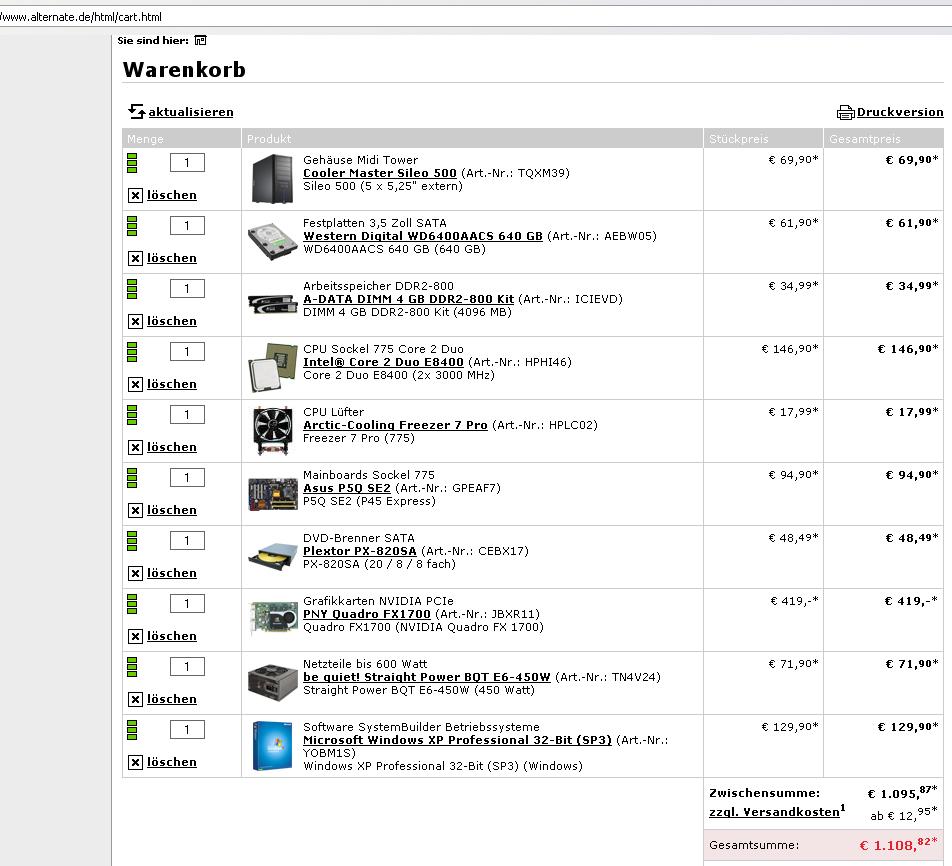The height and width of the screenshot is (866, 952).
Task: Open A-DATA DIMM 4 GB DDR2-800 Kit link
Action: coord(408,299)
